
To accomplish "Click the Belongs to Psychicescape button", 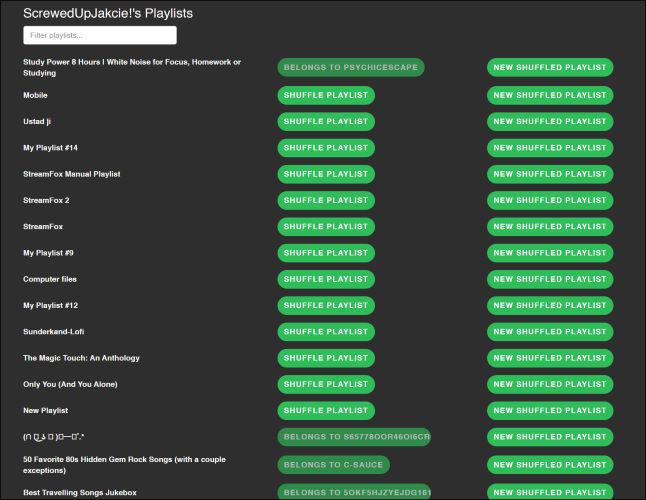I will 351,67.
